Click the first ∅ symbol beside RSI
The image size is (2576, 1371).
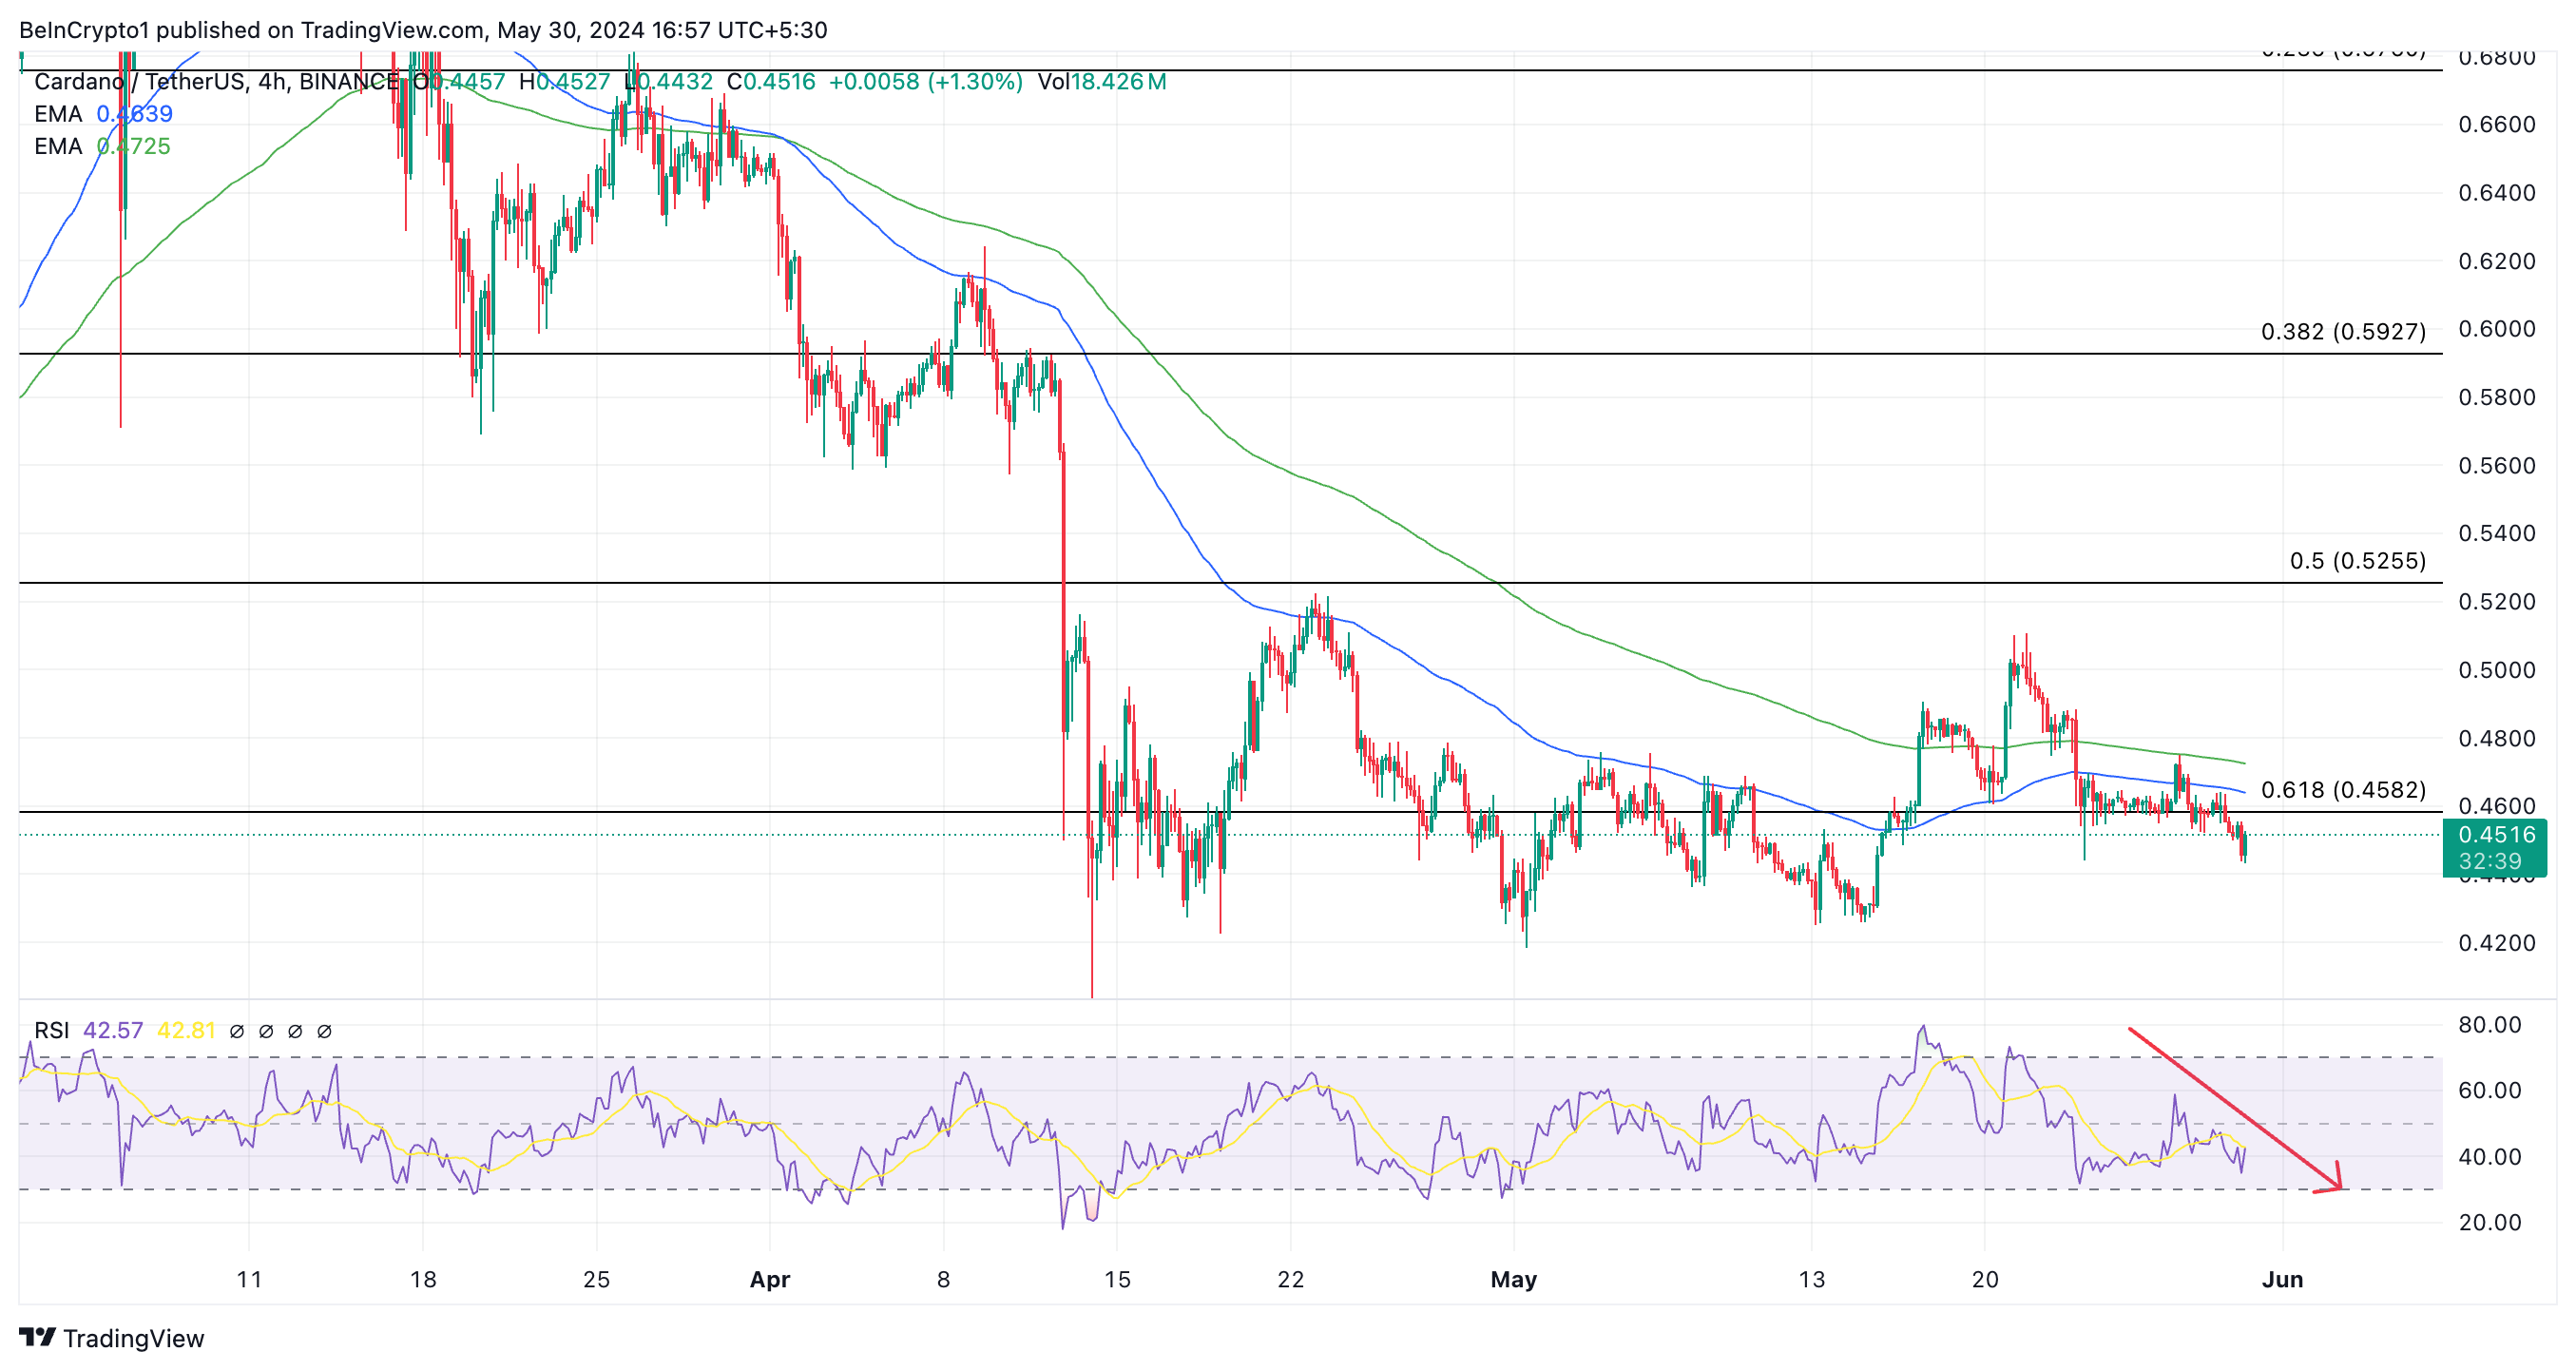(x=237, y=1031)
